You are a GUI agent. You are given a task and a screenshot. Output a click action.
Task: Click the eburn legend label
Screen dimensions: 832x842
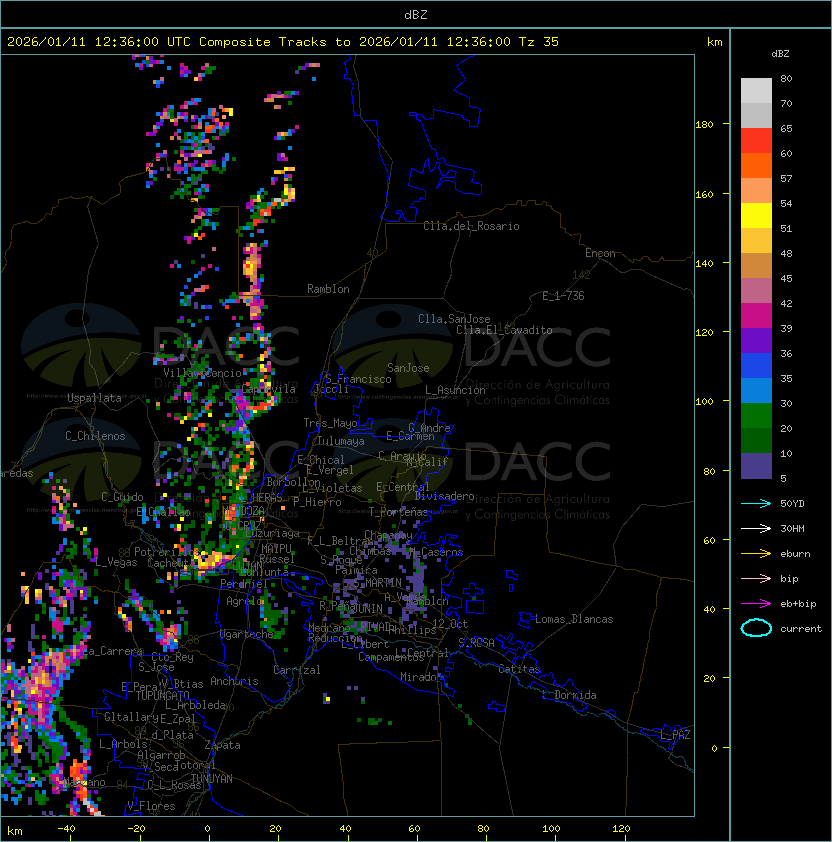(795, 554)
